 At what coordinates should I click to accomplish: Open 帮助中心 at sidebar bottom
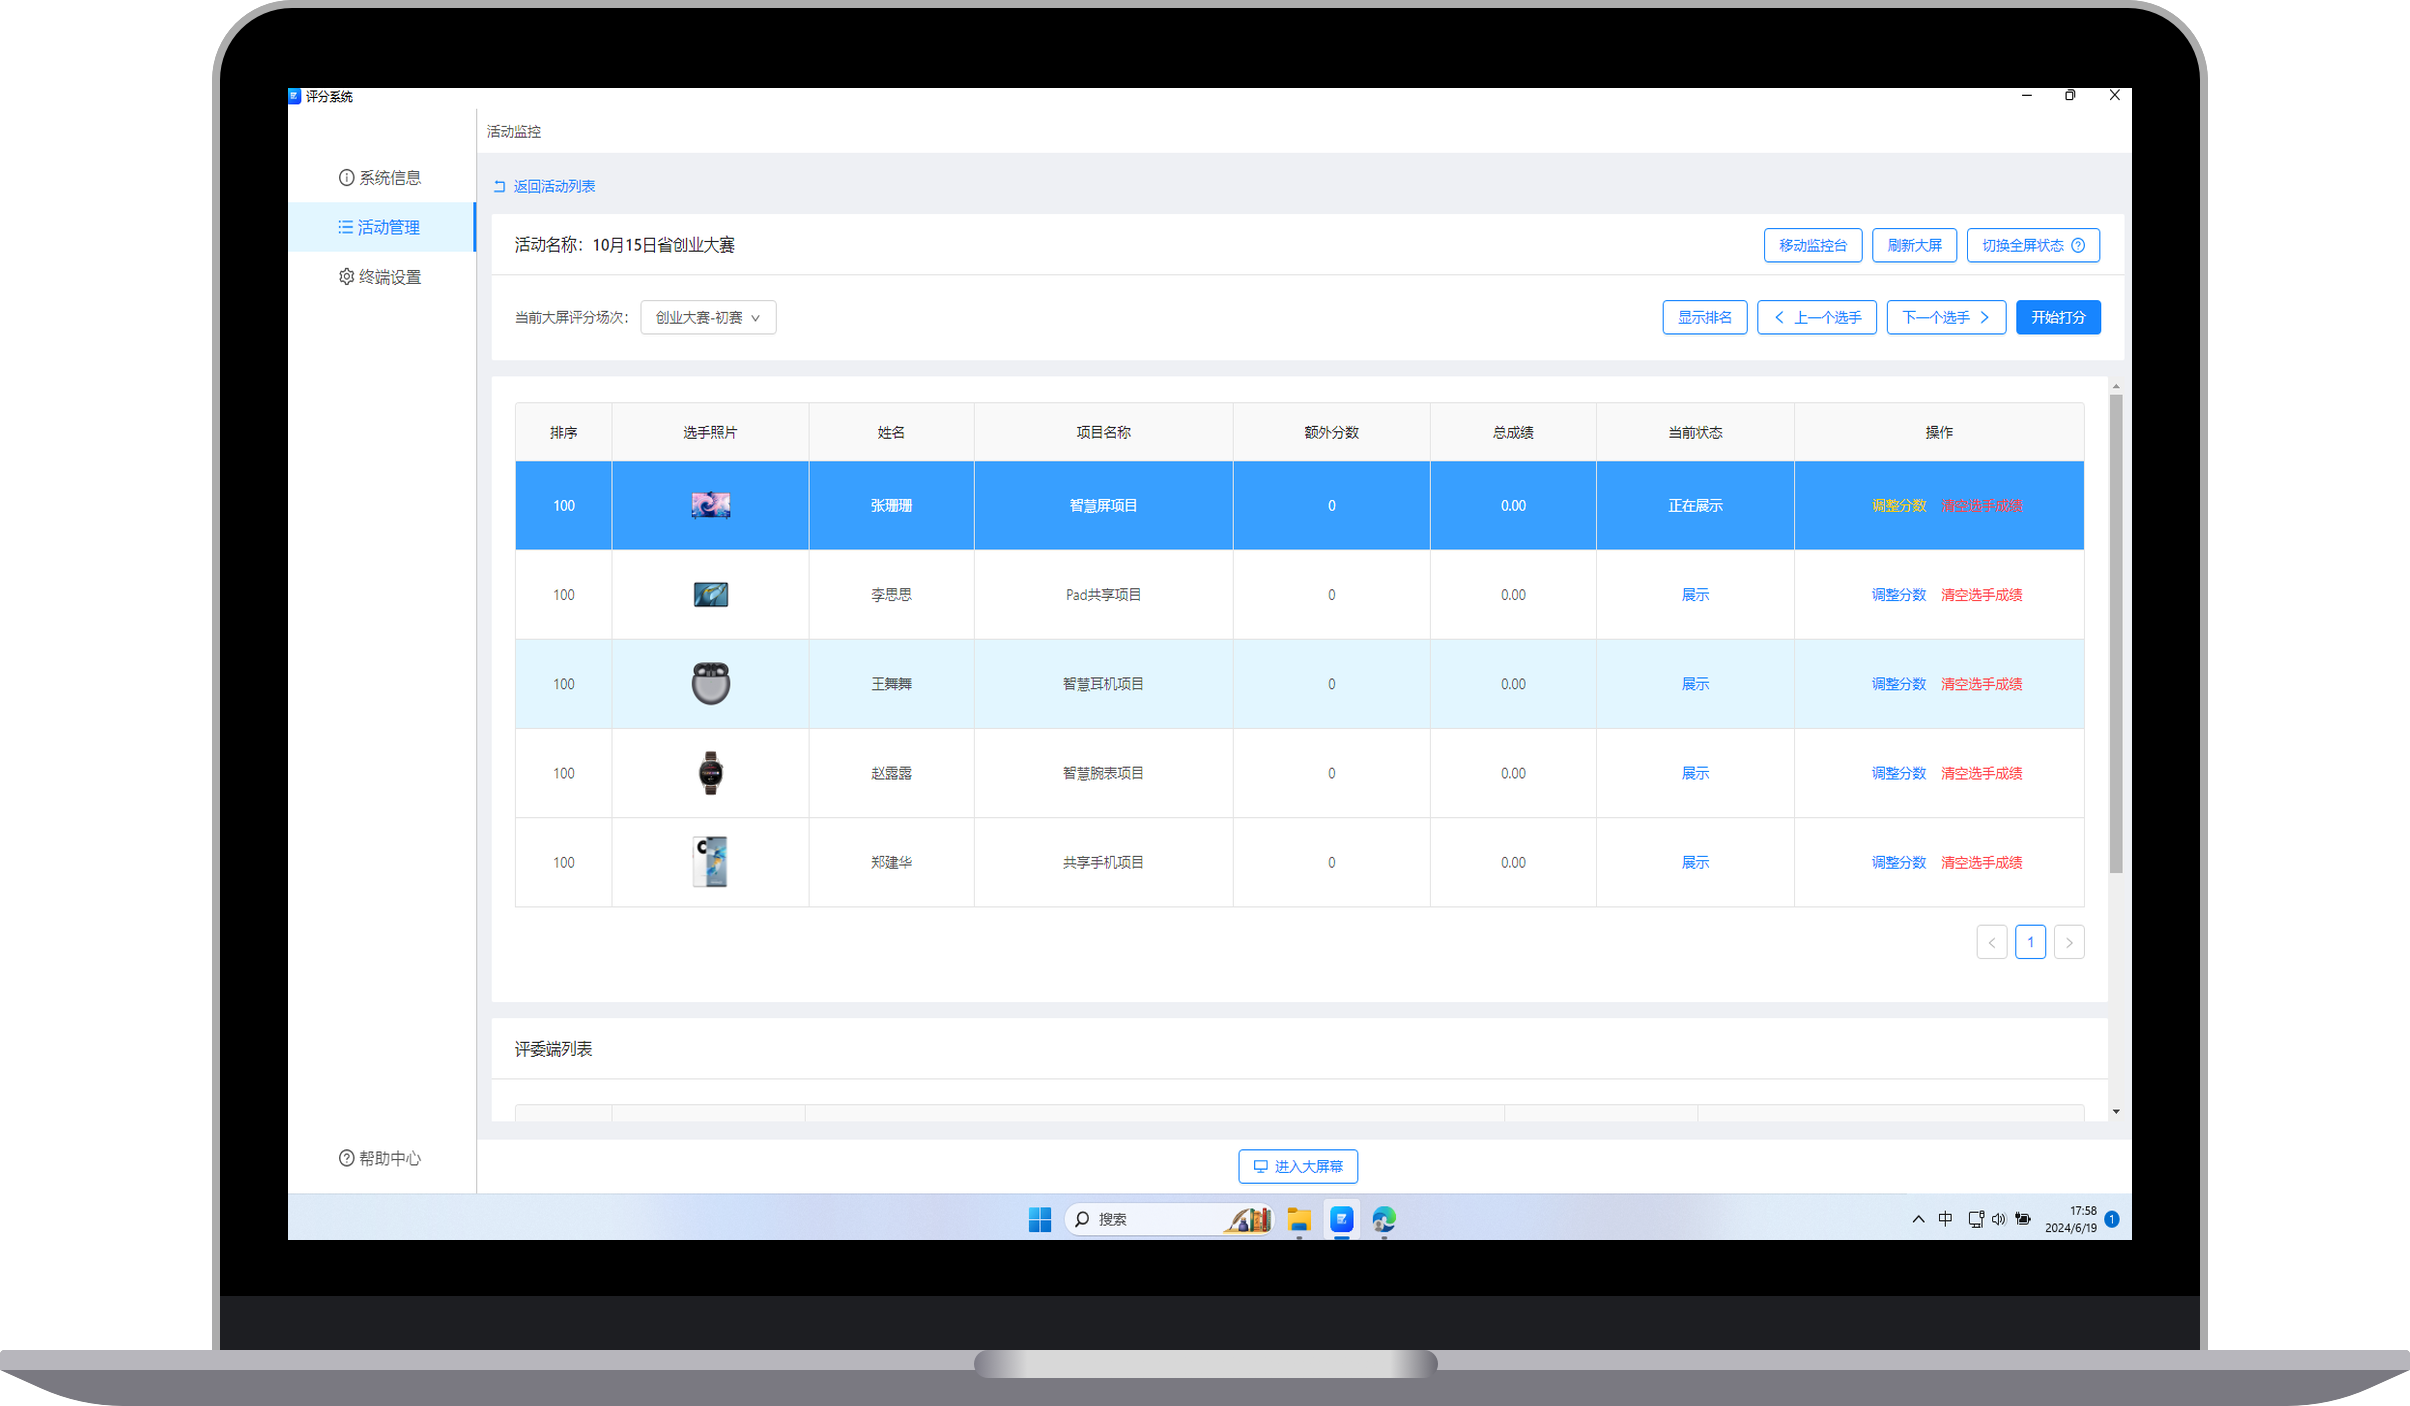click(x=380, y=1158)
